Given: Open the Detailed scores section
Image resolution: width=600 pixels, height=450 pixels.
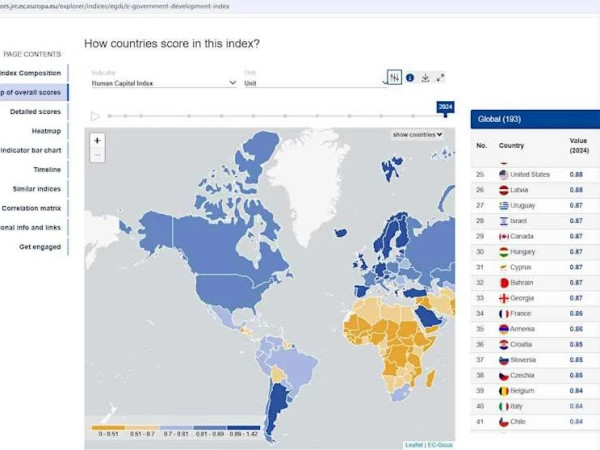Looking at the screenshot, I should pos(35,111).
